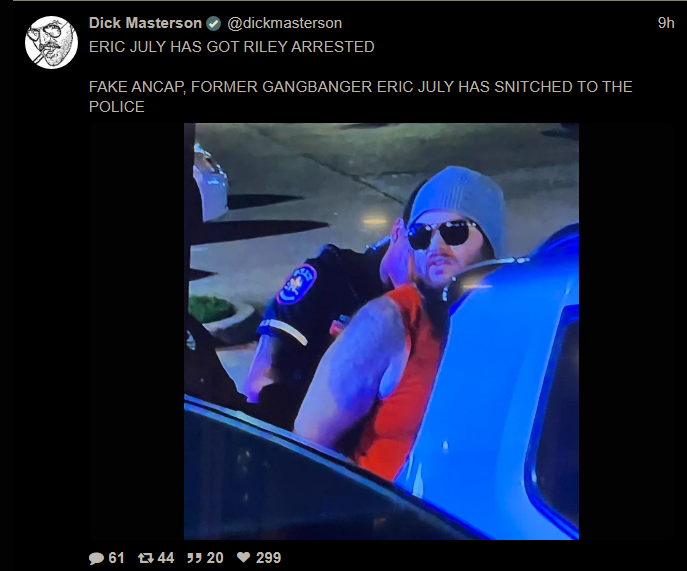Viewport: 687px width, 571px height.
Task: View the 299 likes count
Action: pos(269,557)
